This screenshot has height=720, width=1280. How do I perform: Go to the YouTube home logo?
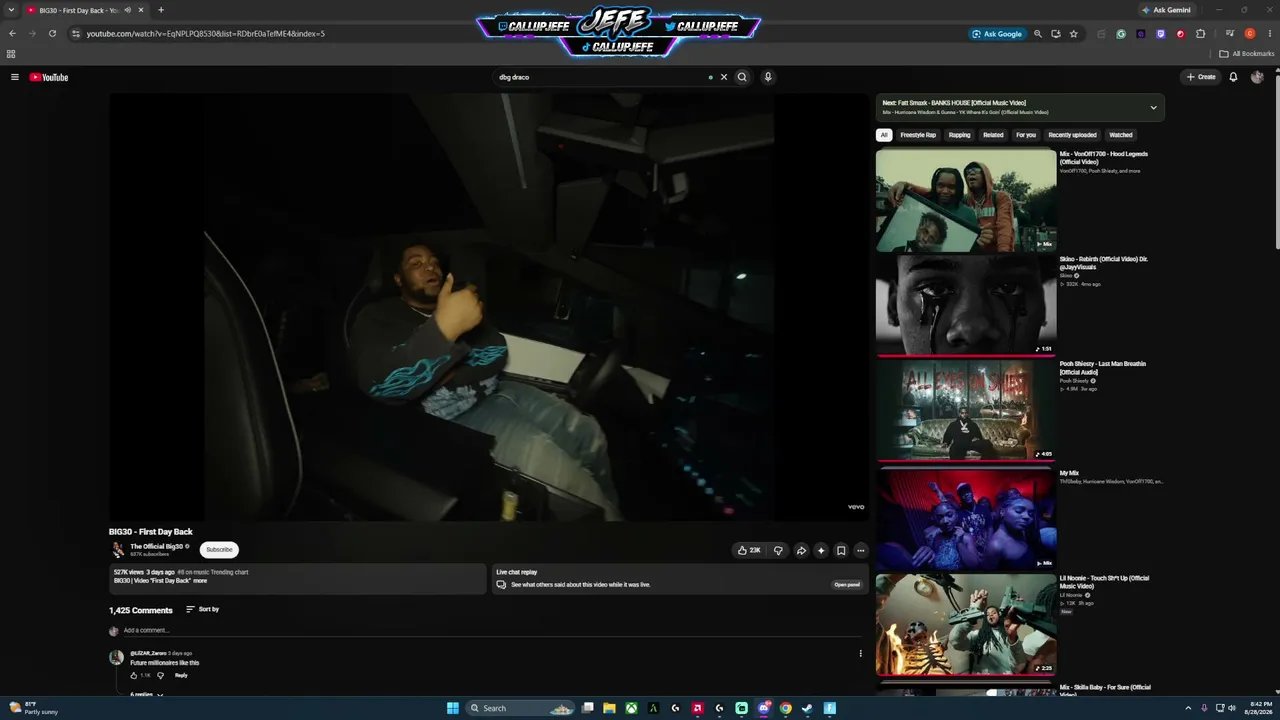point(49,77)
